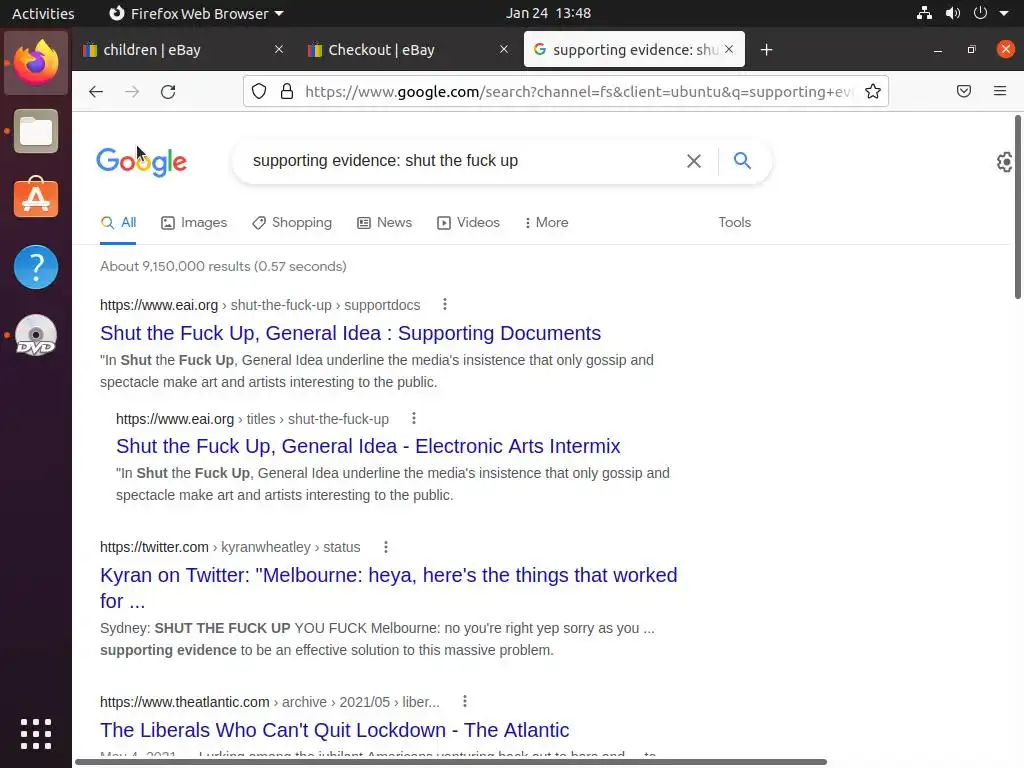The image size is (1024, 768).
Task: Click the eai.org supportdocs URL breadcrumb
Action: click(260, 305)
